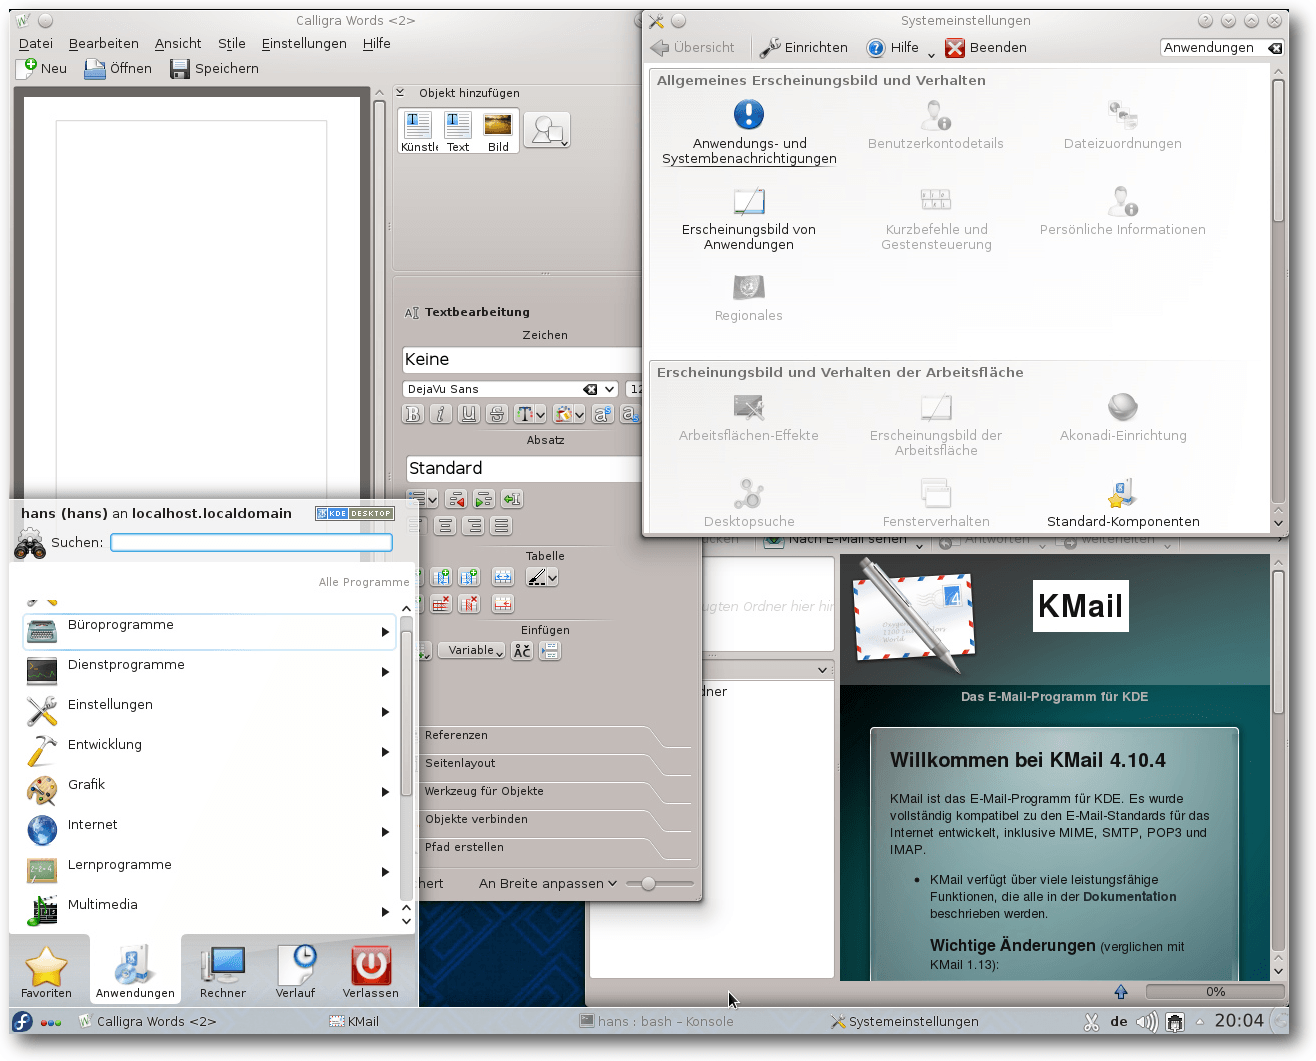Open the DejaVu Sans font dropdown
The width and height of the screenshot is (1316, 1061).
tap(609, 389)
